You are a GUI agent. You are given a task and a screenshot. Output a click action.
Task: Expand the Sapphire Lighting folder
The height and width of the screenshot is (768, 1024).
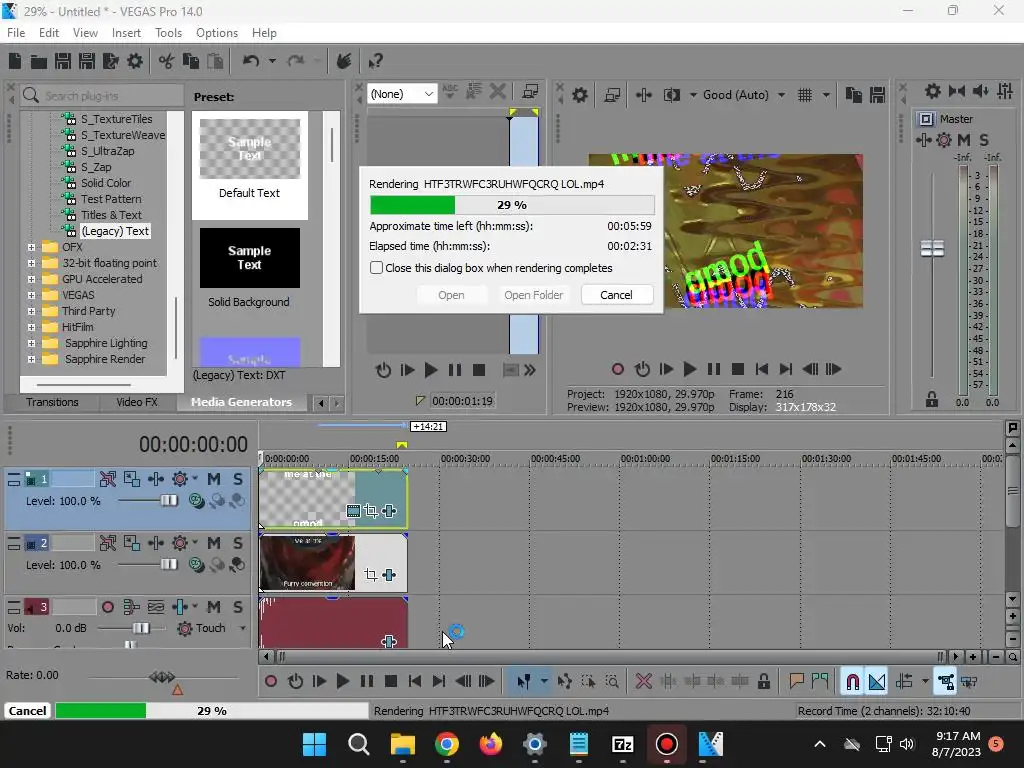coord(31,343)
